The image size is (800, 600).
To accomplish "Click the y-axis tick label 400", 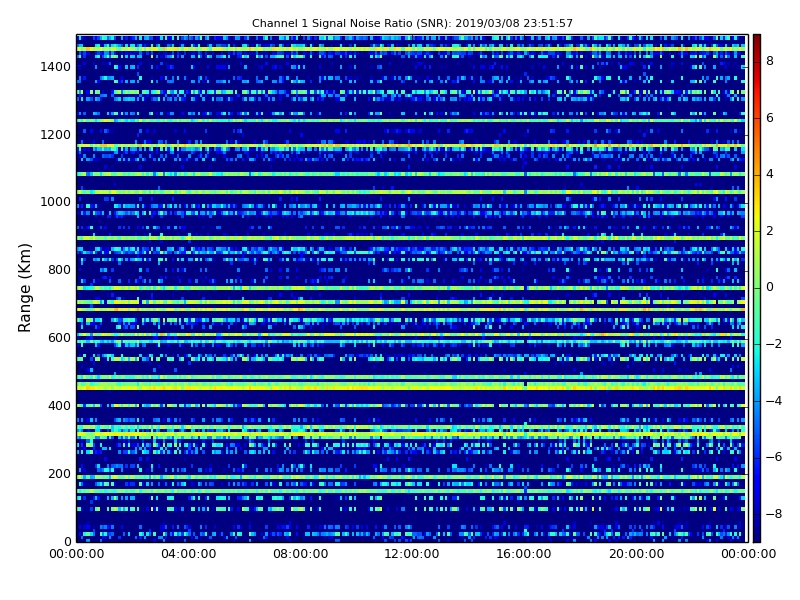I will point(59,406).
